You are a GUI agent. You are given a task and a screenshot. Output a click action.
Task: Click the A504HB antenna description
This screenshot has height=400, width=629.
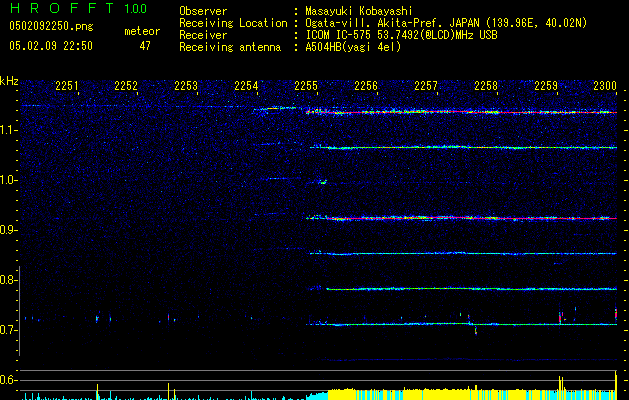(352, 47)
